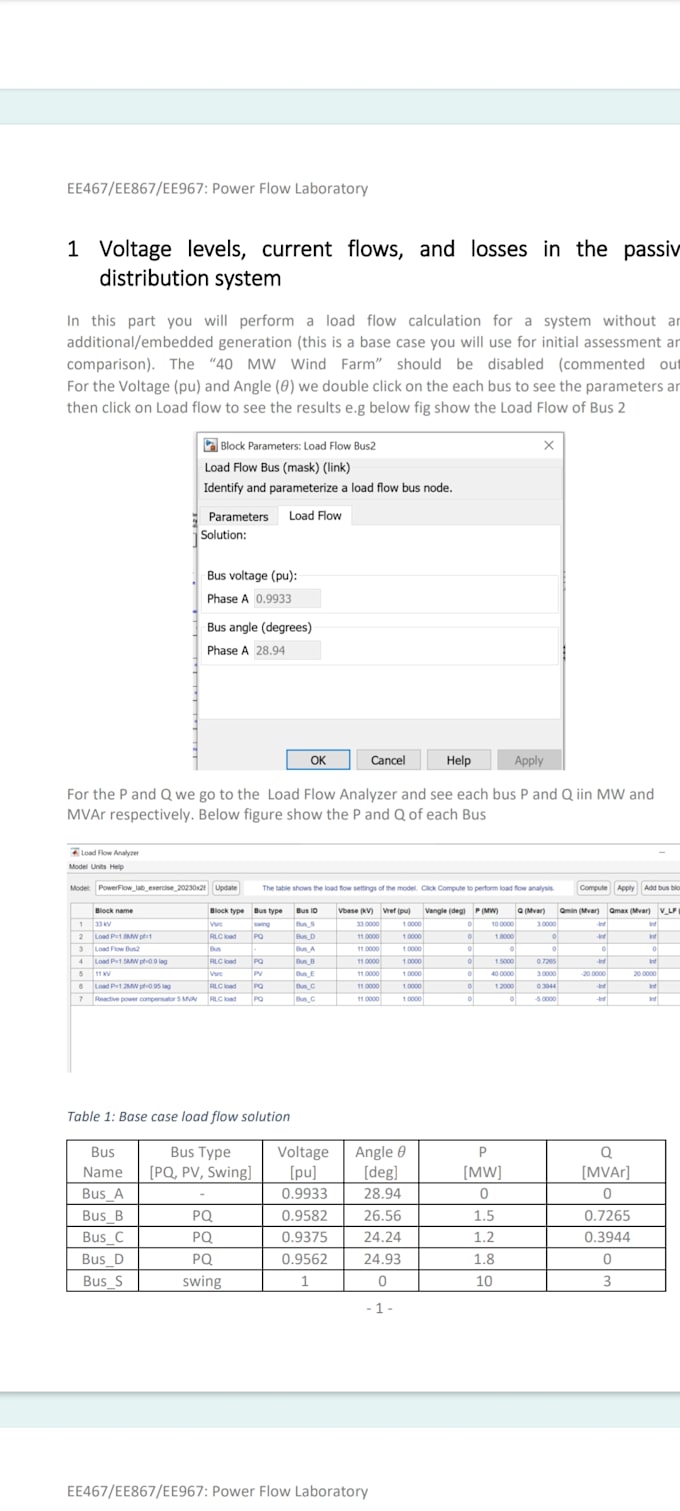Click Compute to run load flow analysis
The image size is (680, 1511).
(x=594, y=887)
